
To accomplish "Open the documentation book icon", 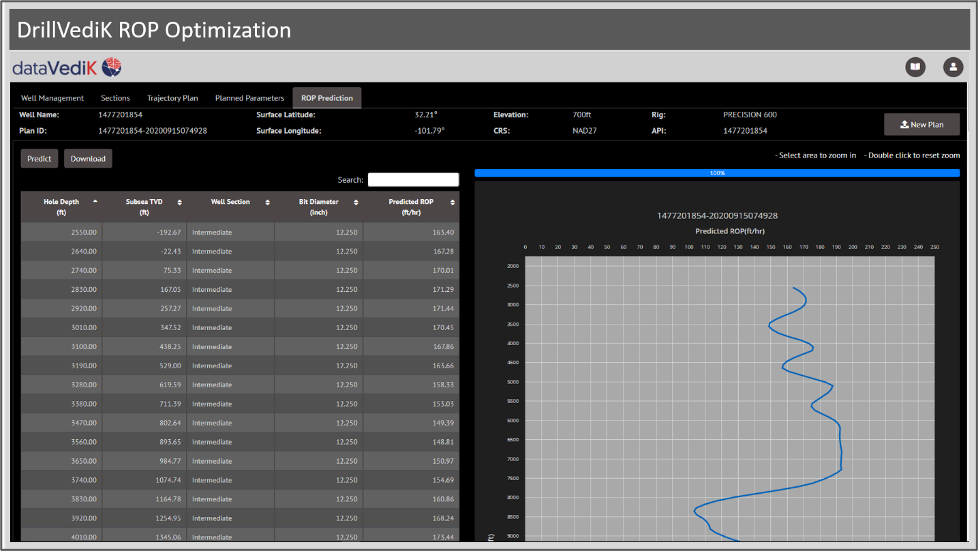I will tap(915, 67).
